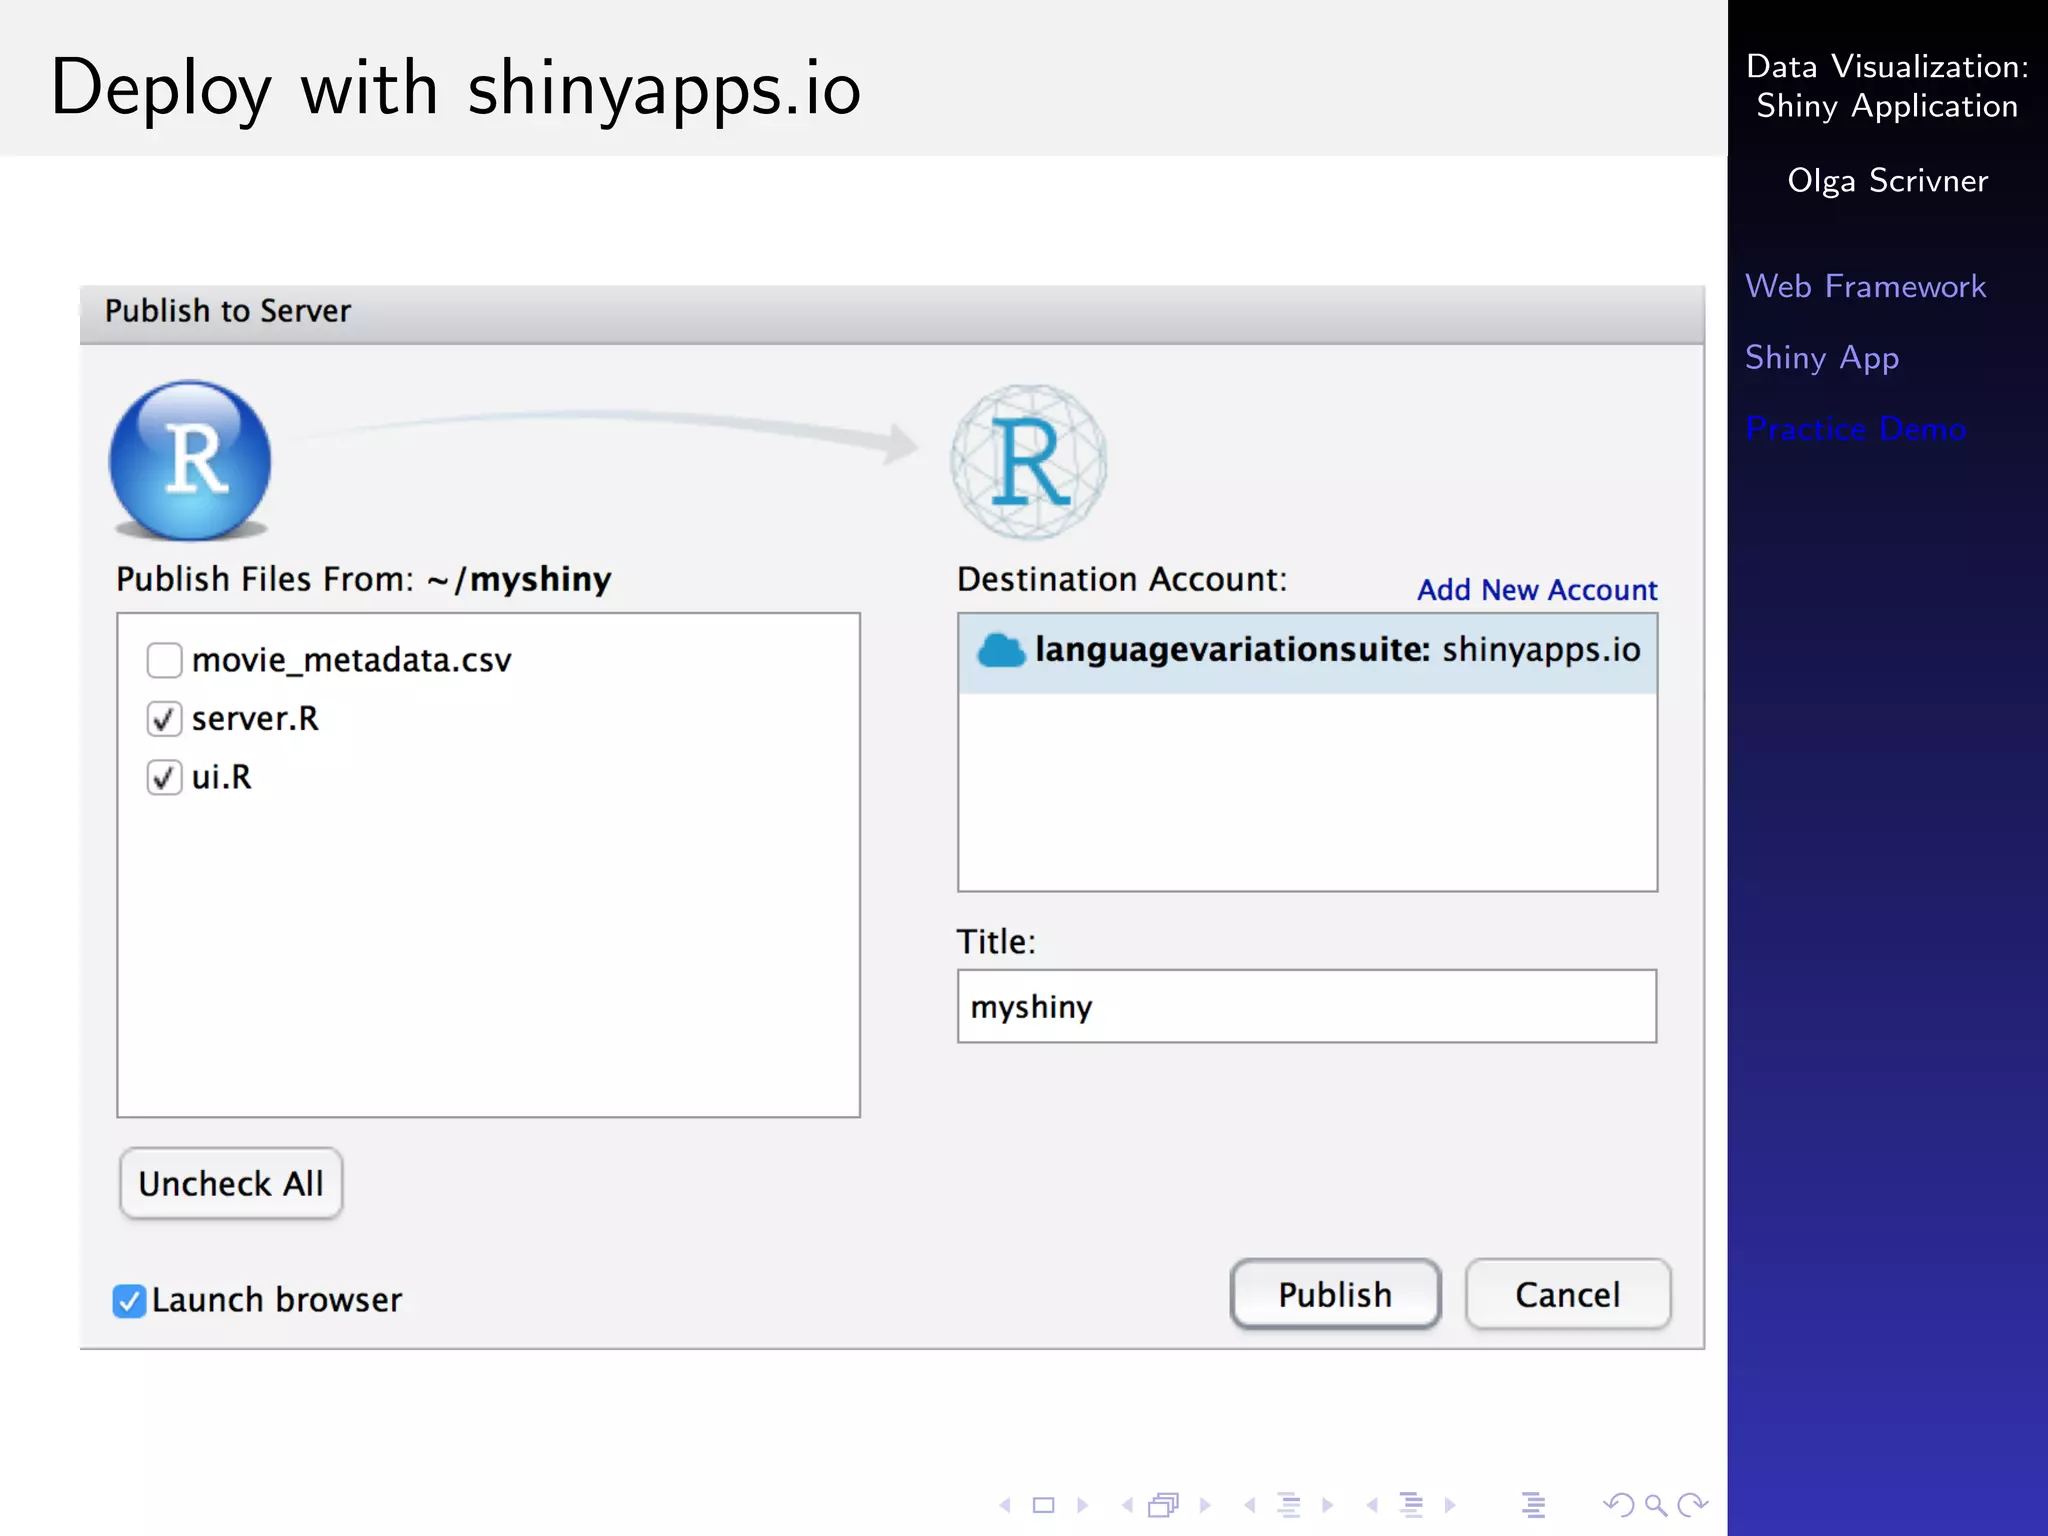Uncheck the server.R checkbox

[x=164, y=719]
